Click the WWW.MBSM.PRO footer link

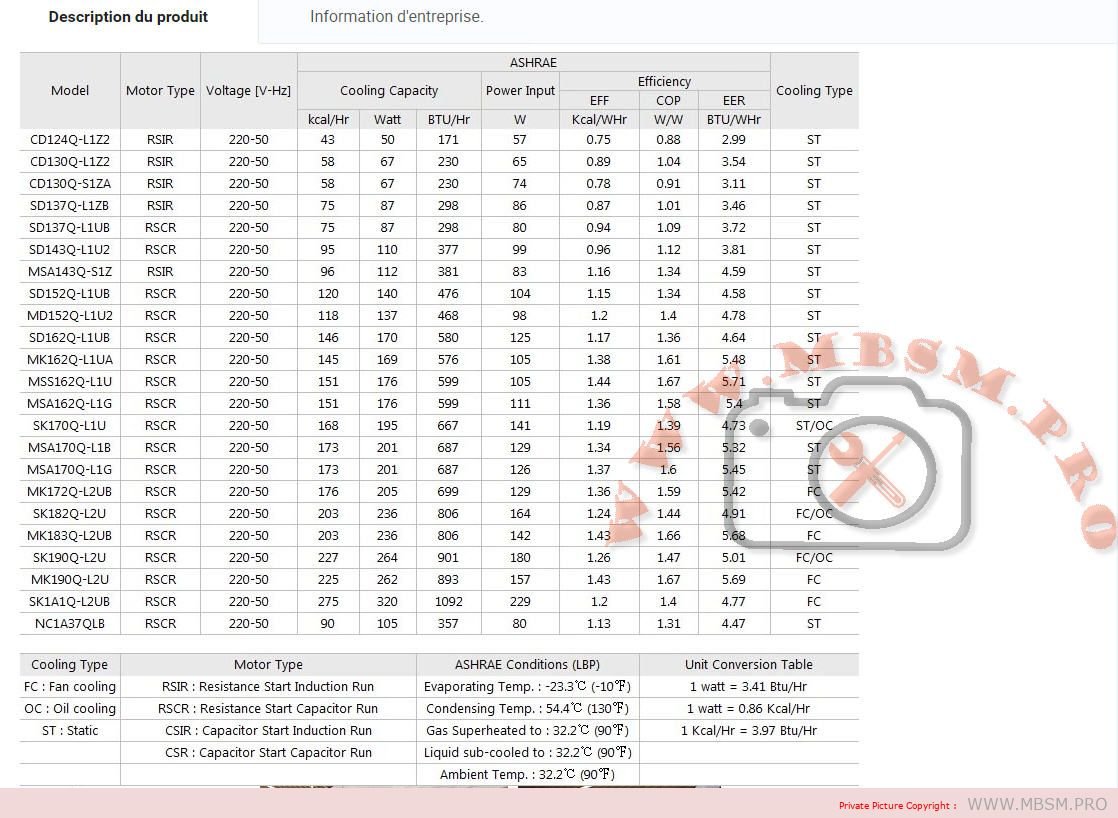point(1037,804)
